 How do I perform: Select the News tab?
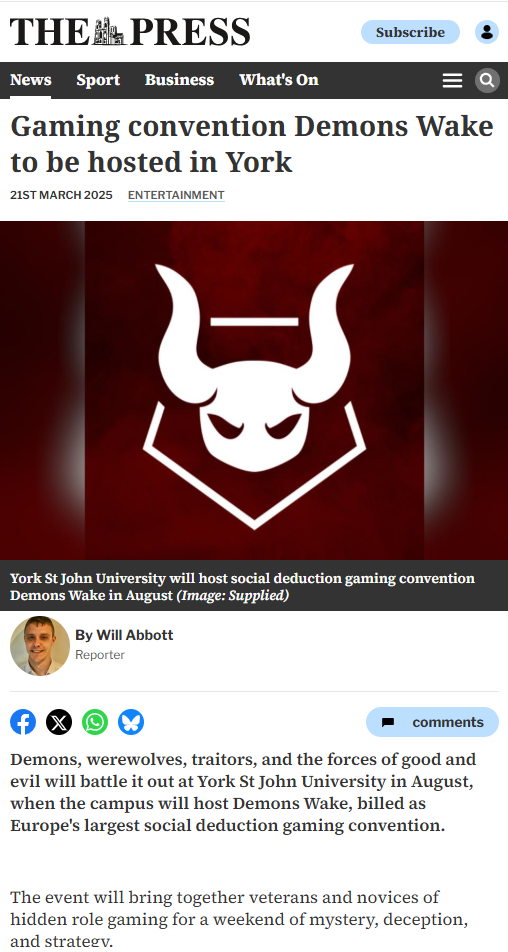[30, 80]
